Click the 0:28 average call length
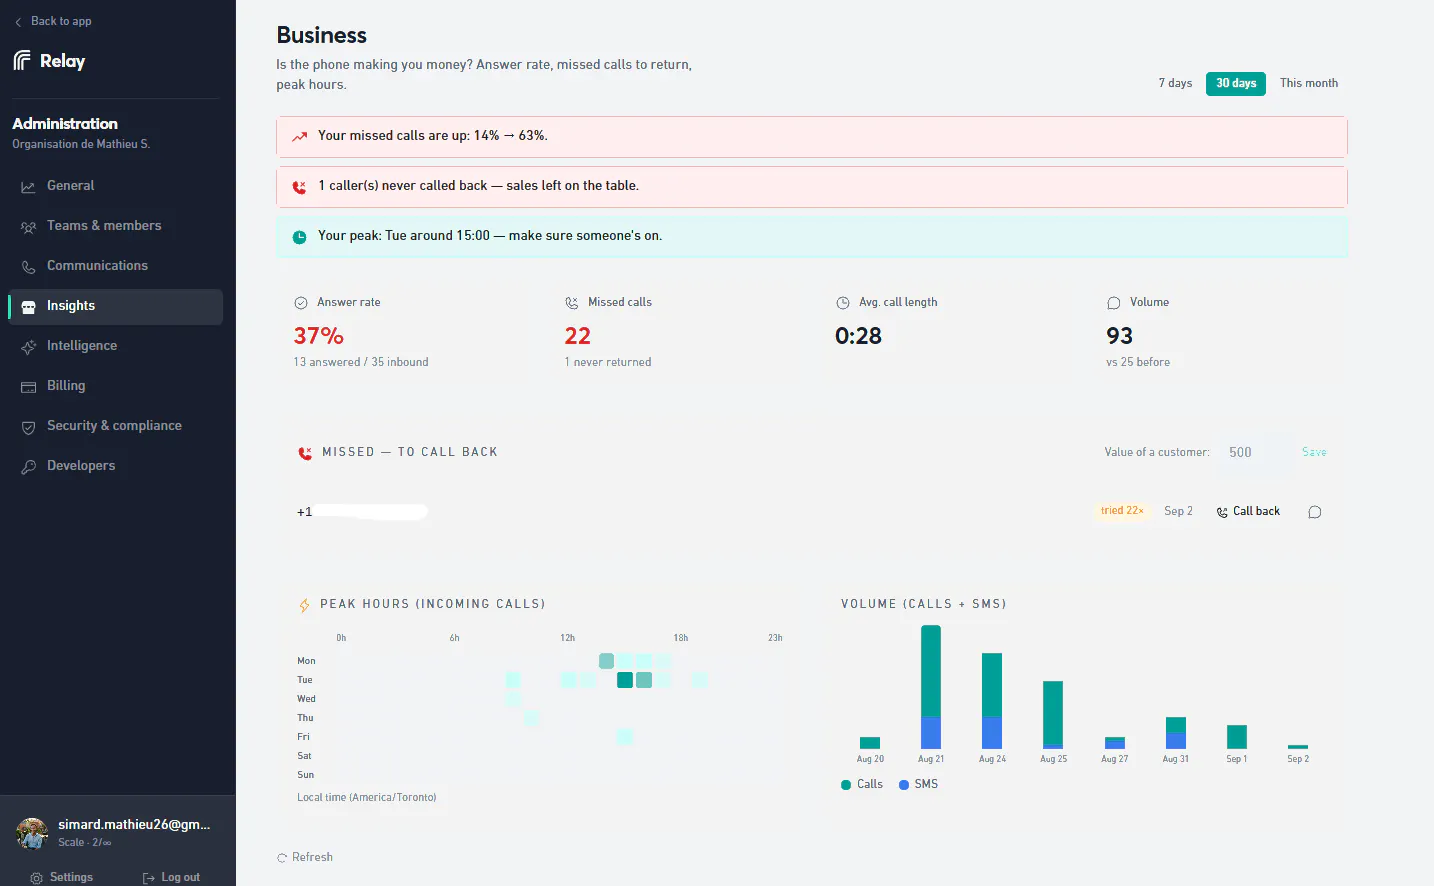The width and height of the screenshot is (1434, 886). [x=859, y=336]
